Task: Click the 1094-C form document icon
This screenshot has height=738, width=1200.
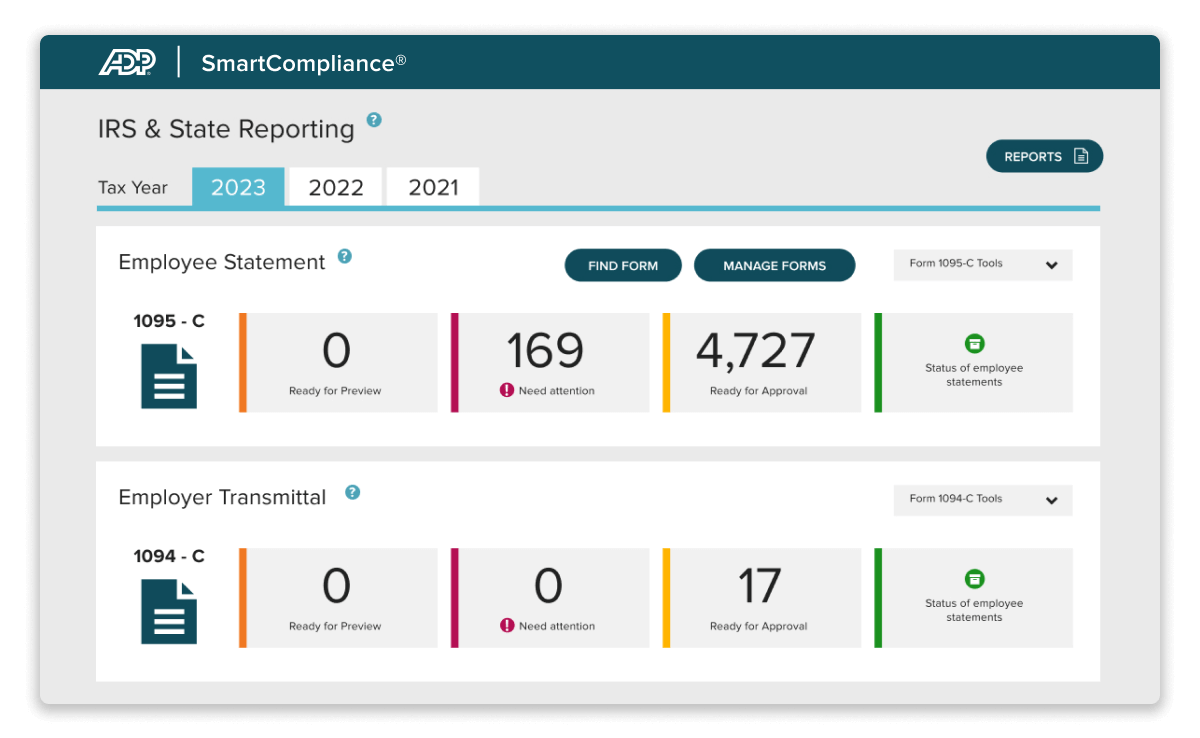Action: pyautogui.click(x=167, y=613)
